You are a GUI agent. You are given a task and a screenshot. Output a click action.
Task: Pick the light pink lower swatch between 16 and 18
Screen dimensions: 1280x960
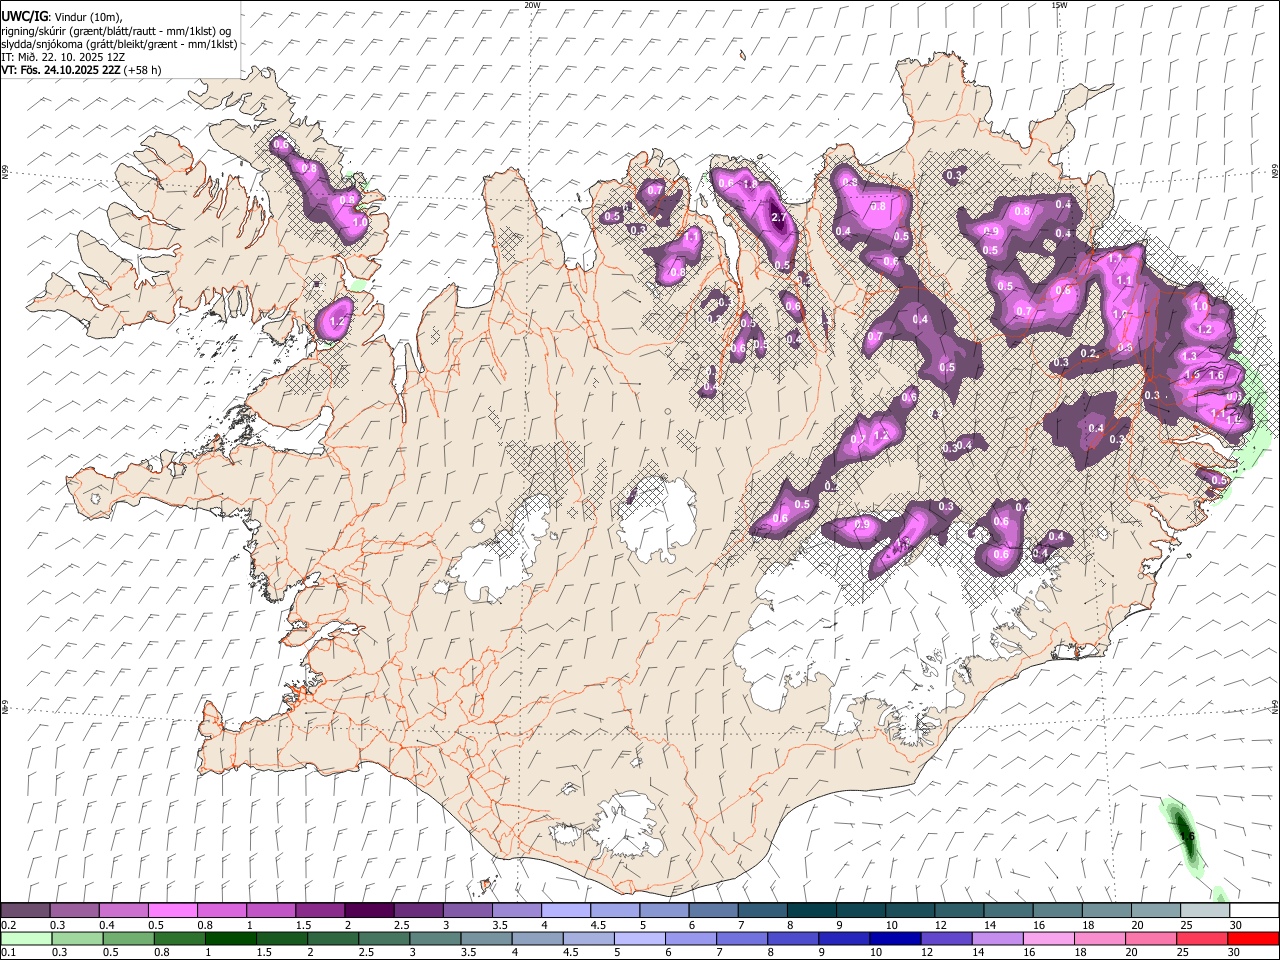1048,939
